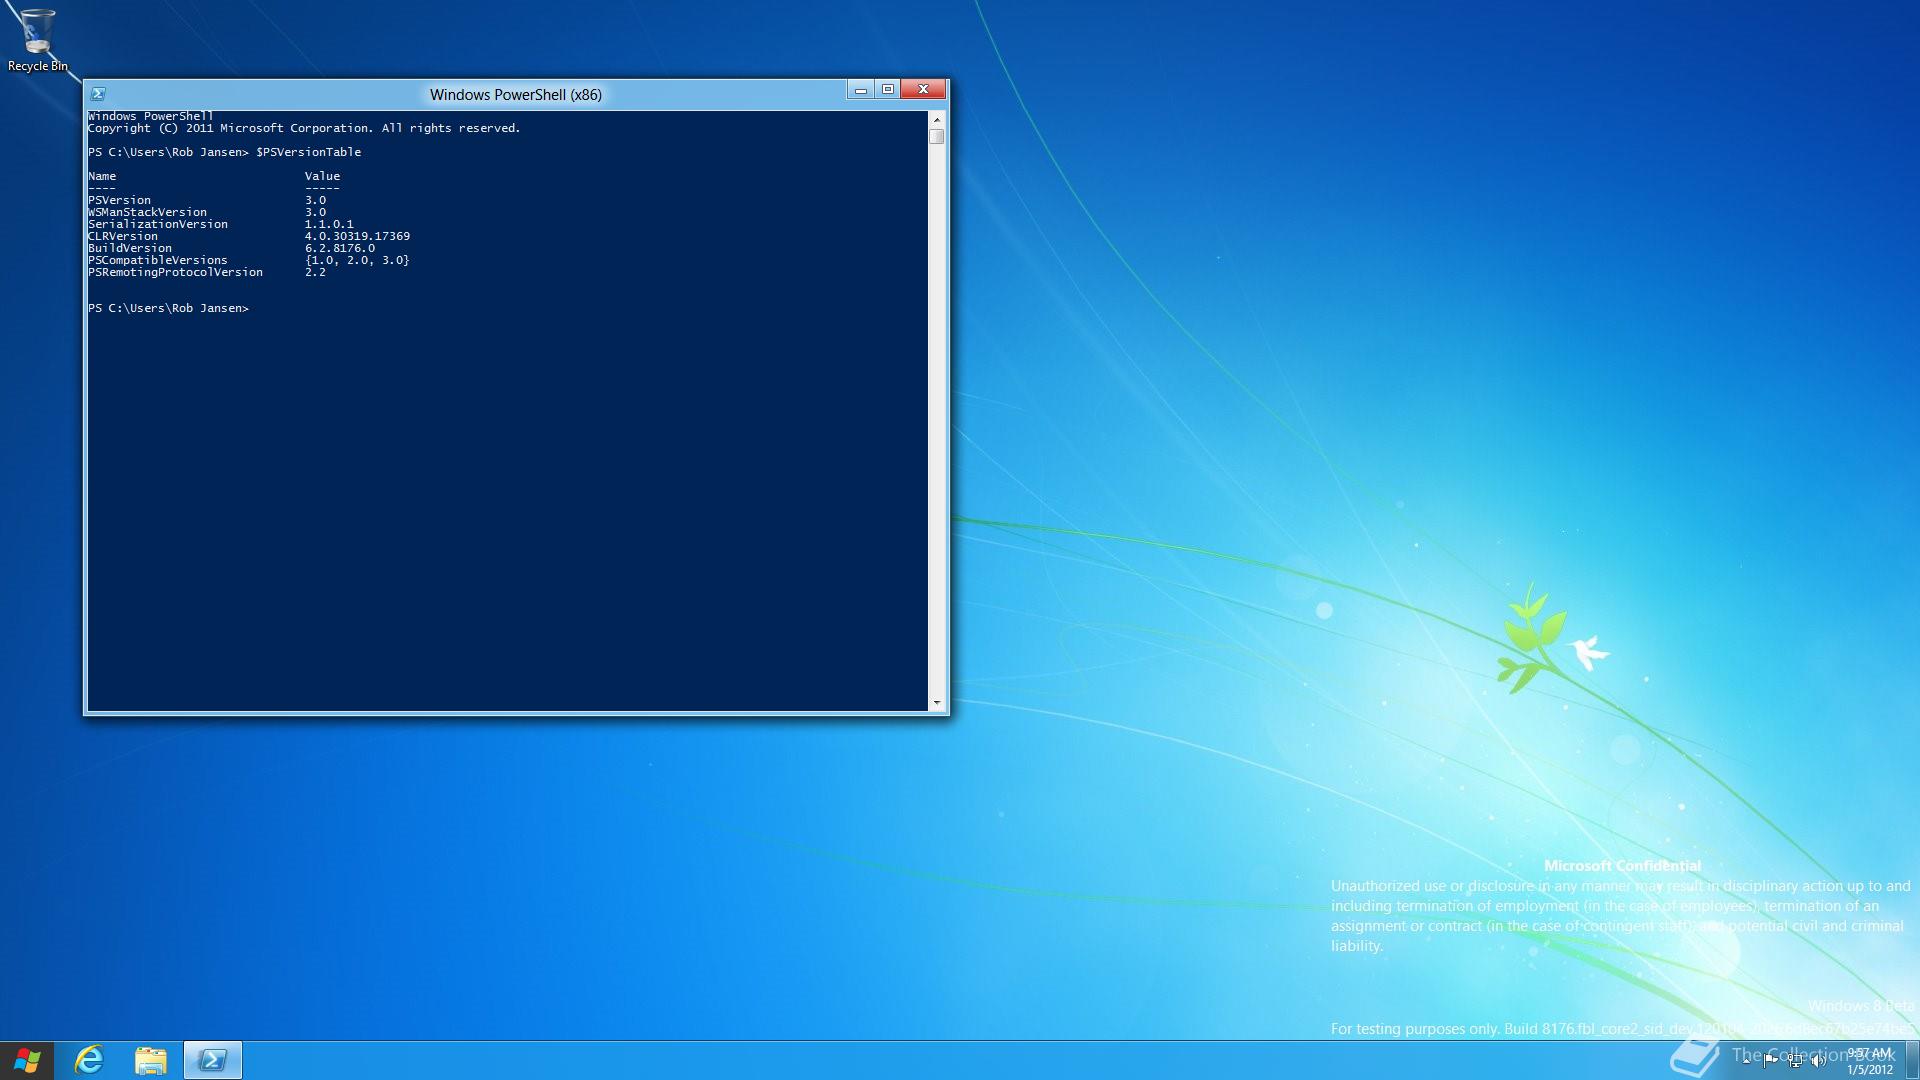Screen dimensions: 1920x1080
Task: Launch Internet Explorer from the taskbar
Action: [89, 1060]
